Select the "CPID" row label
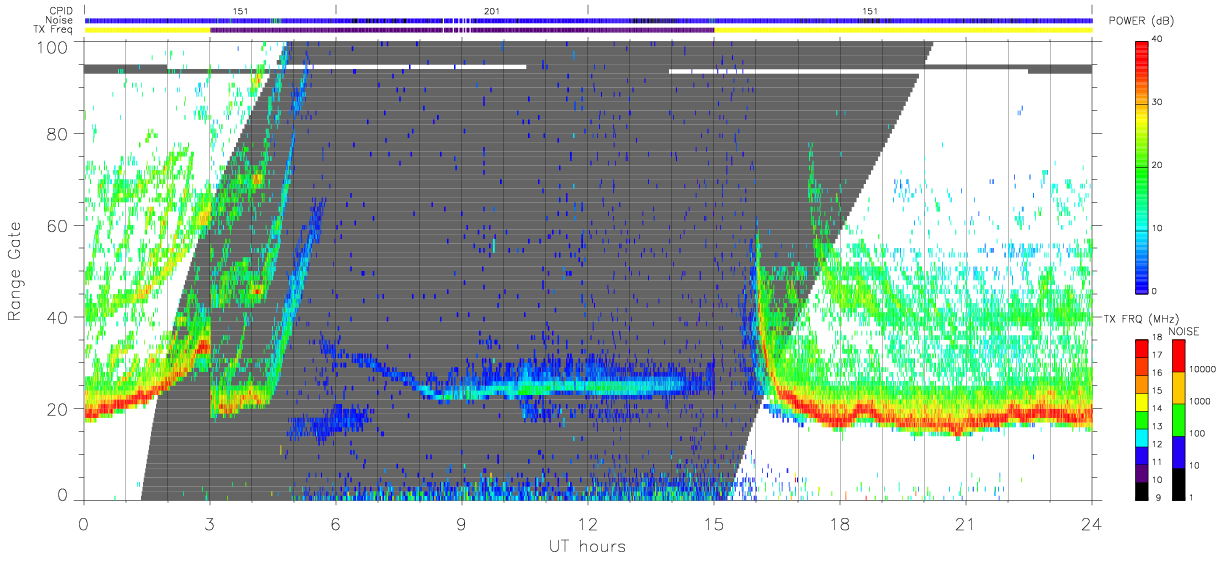1228x567 pixels. tap(61, 10)
